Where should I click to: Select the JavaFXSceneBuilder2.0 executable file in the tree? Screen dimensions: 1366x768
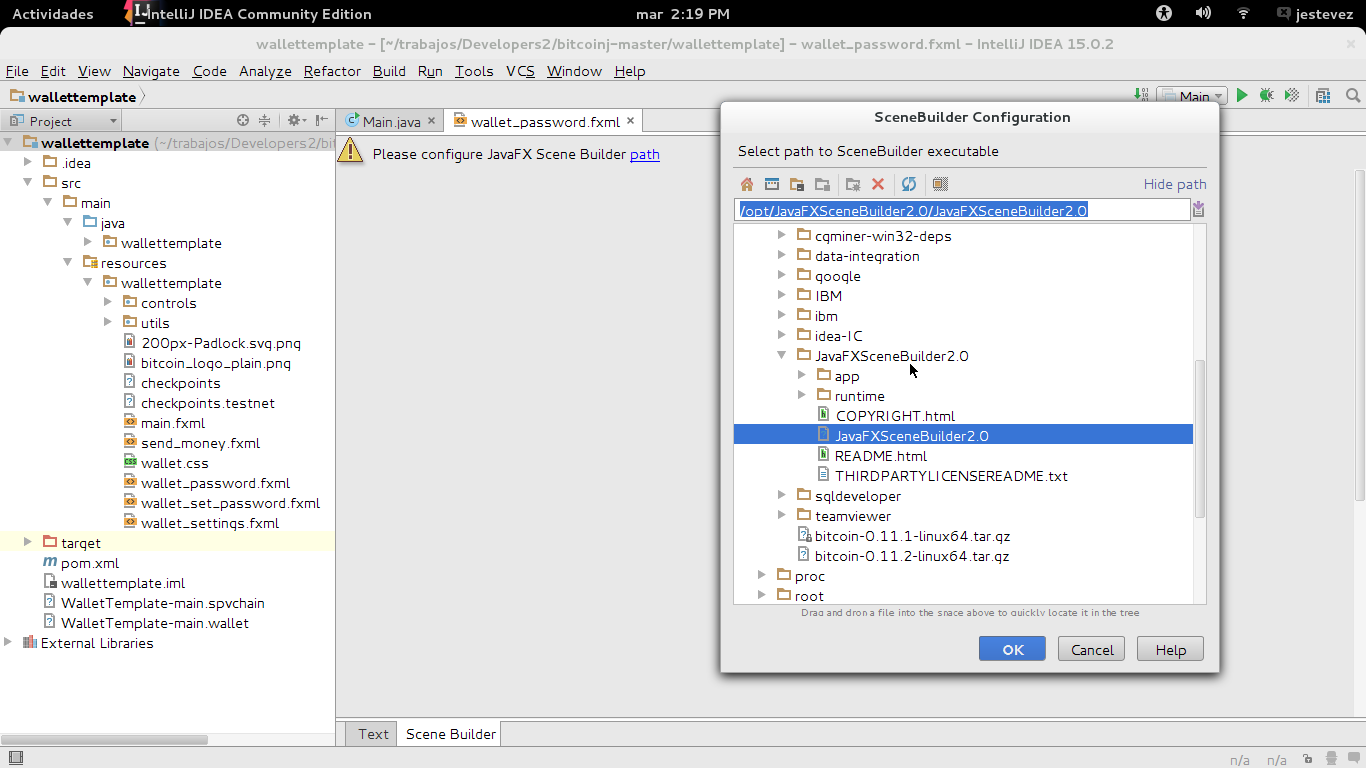point(963,436)
